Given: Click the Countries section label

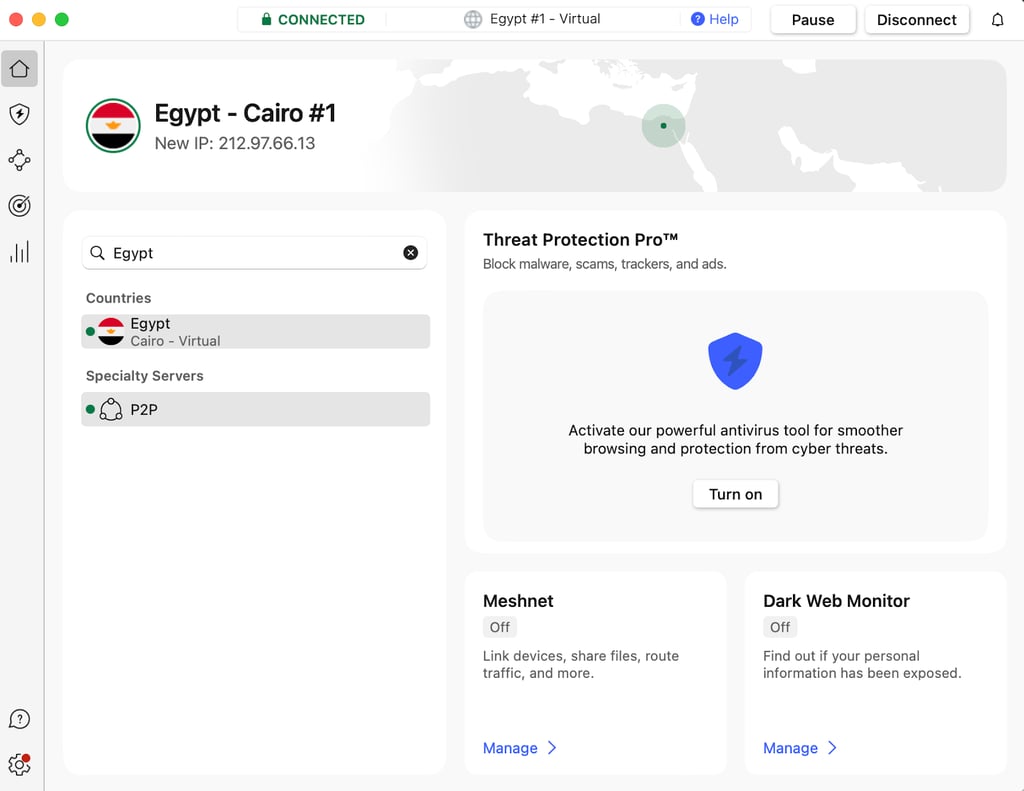Looking at the screenshot, I should (118, 298).
